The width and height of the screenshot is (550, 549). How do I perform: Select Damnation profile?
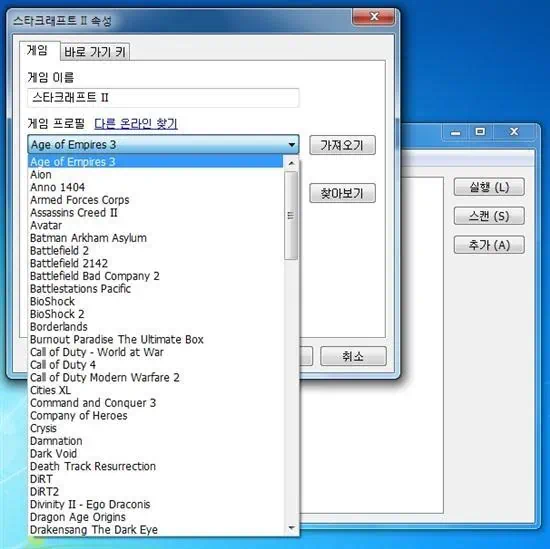[156, 441]
